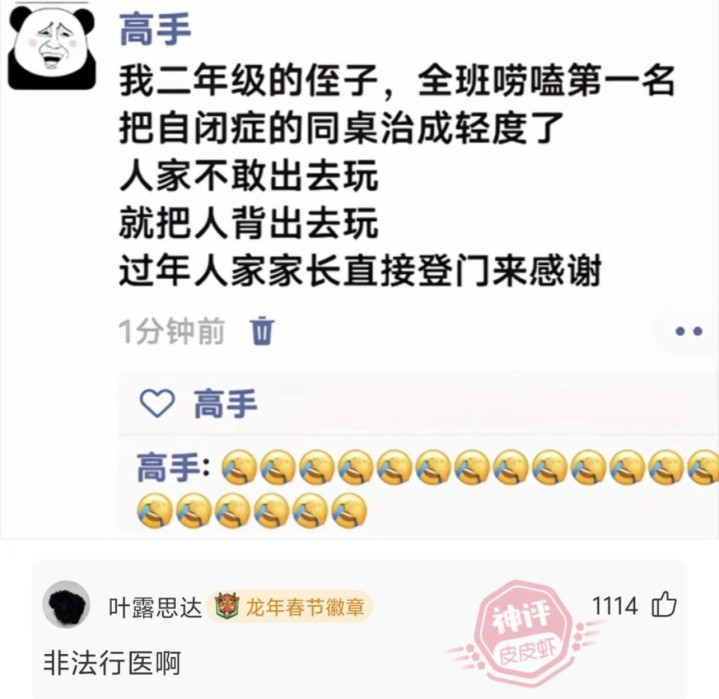Open the 龙年春节徽章 badge label
Image resolution: width=719 pixels, height=699 pixels.
[305, 607]
